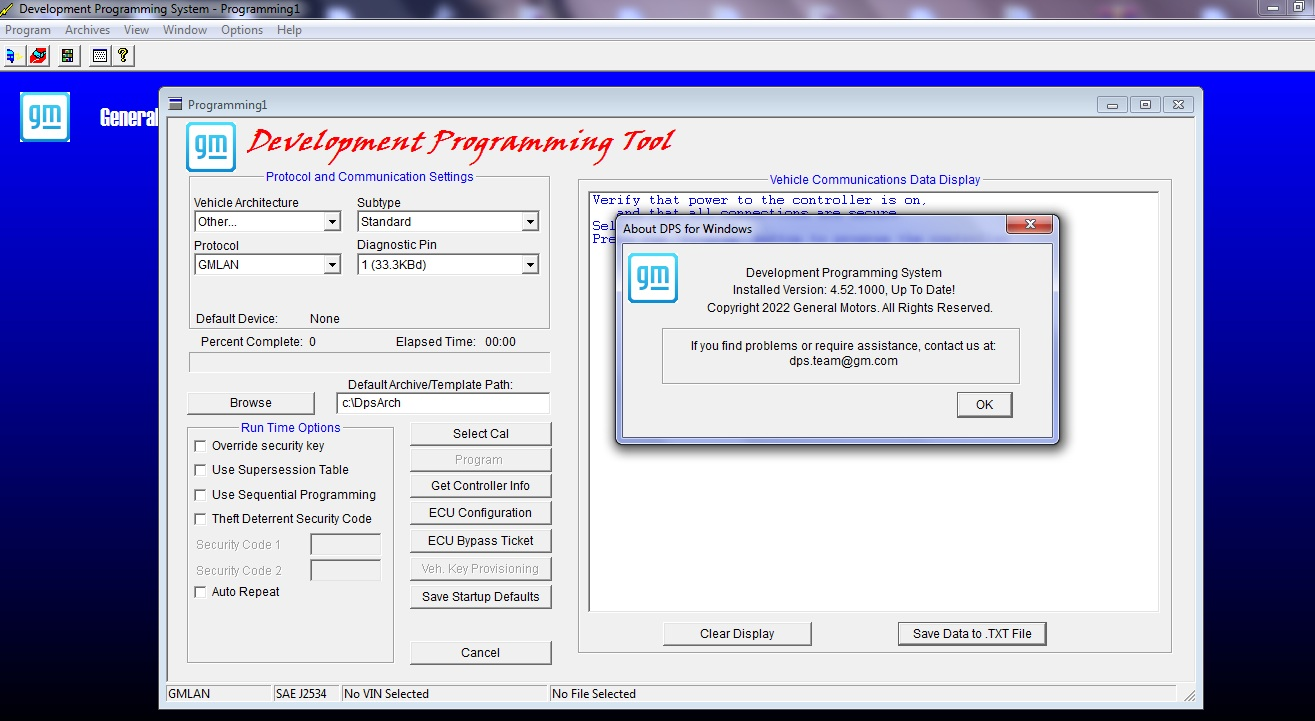Expand the Vehicle Architecture dropdown
Image resolution: width=1315 pixels, height=721 pixels.
click(x=332, y=222)
